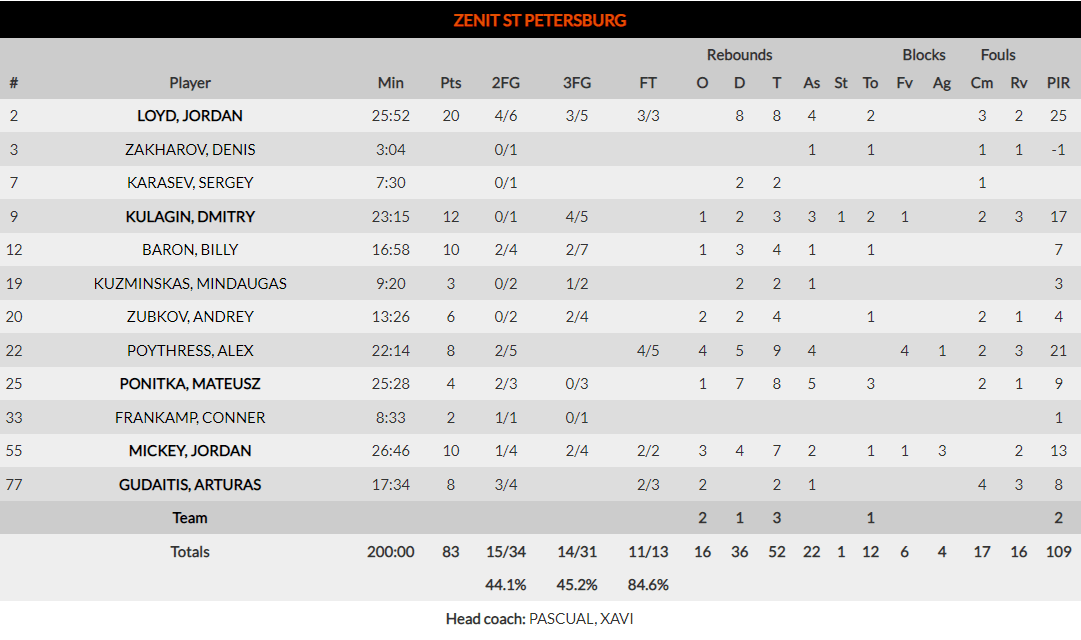Viewport: 1081px width, 640px height.
Task: Select the PONITKA, MATEUSZ player link
Action: (x=190, y=384)
